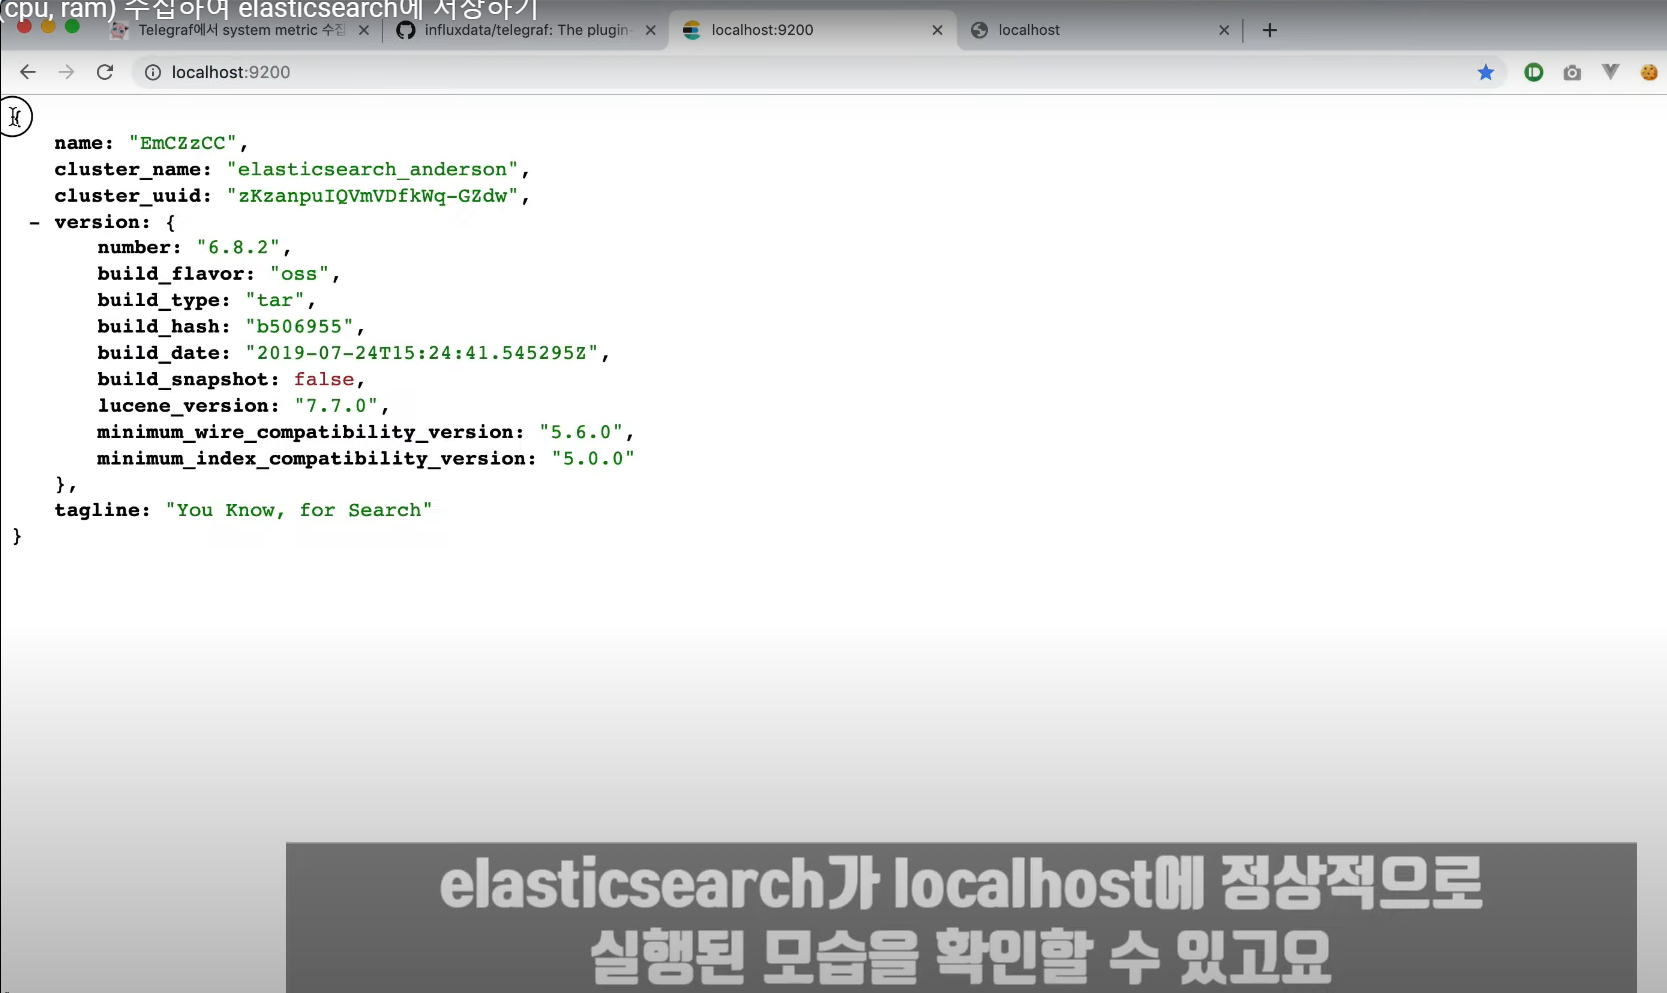Click the tagline value "You Know, for Search"
Image resolution: width=1667 pixels, height=993 pixels.
coord(299,510)
